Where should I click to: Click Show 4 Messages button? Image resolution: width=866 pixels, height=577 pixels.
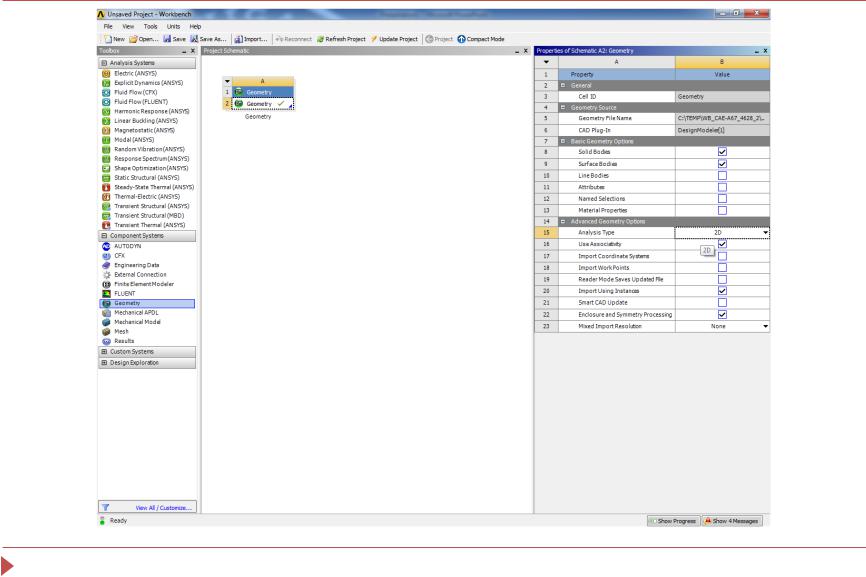pyautogui.click(x=732, y=521)
